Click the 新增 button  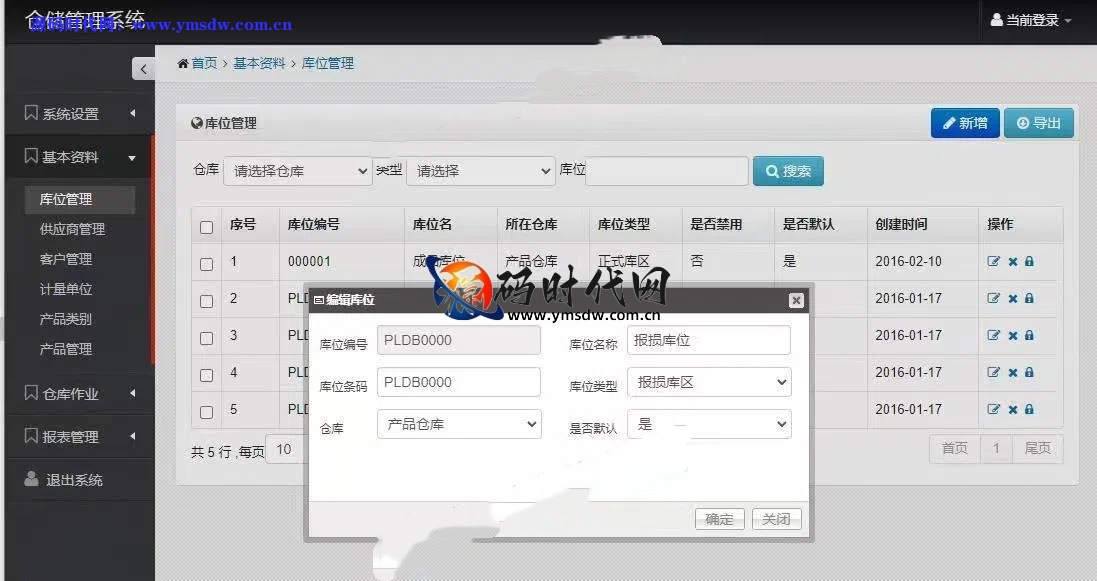(964, 123)
